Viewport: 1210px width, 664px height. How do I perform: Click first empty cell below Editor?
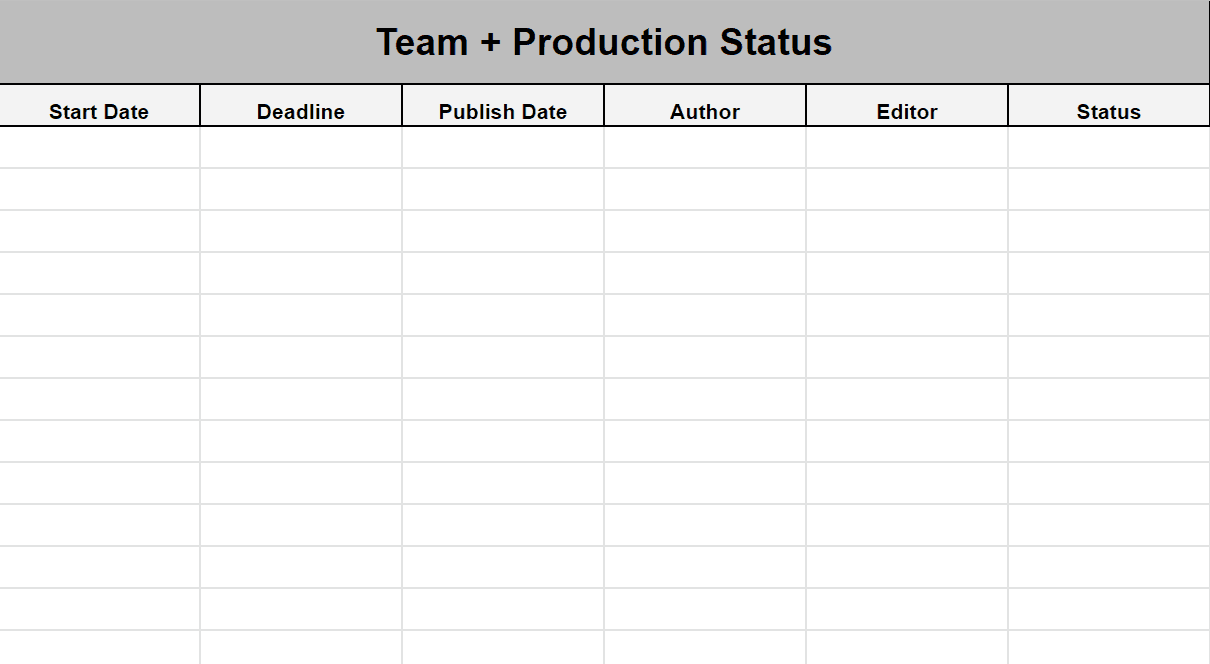coord(907,147)
